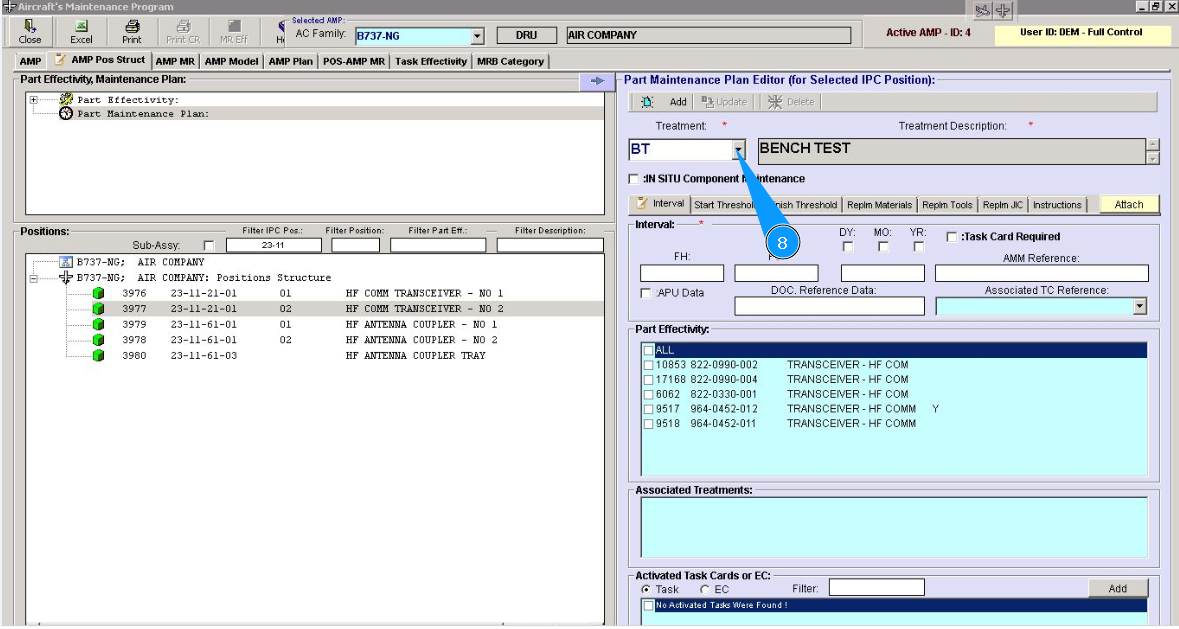Click the Print printer icon
The height and width of the screenshot is (629, 1179).
132,27
